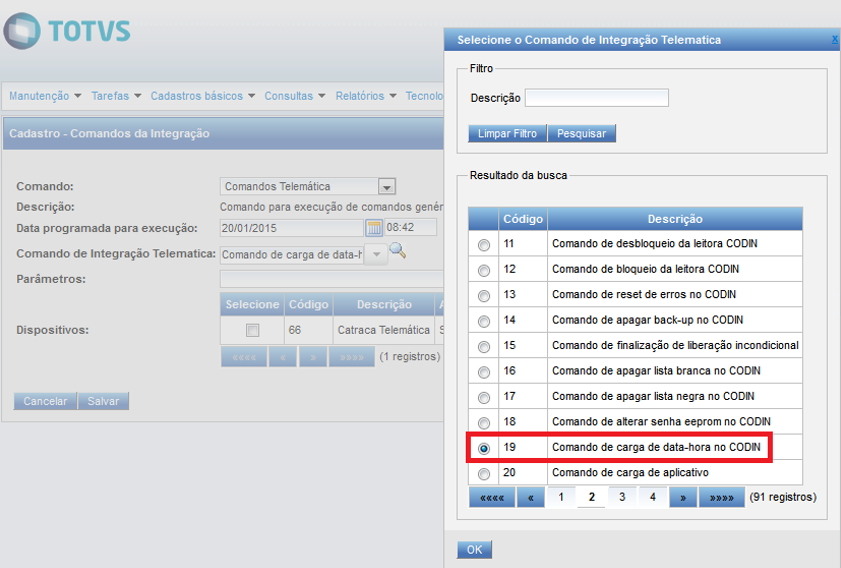Open the Cadastros básicos menu
The image size is (841, 568).
(203, 96)
